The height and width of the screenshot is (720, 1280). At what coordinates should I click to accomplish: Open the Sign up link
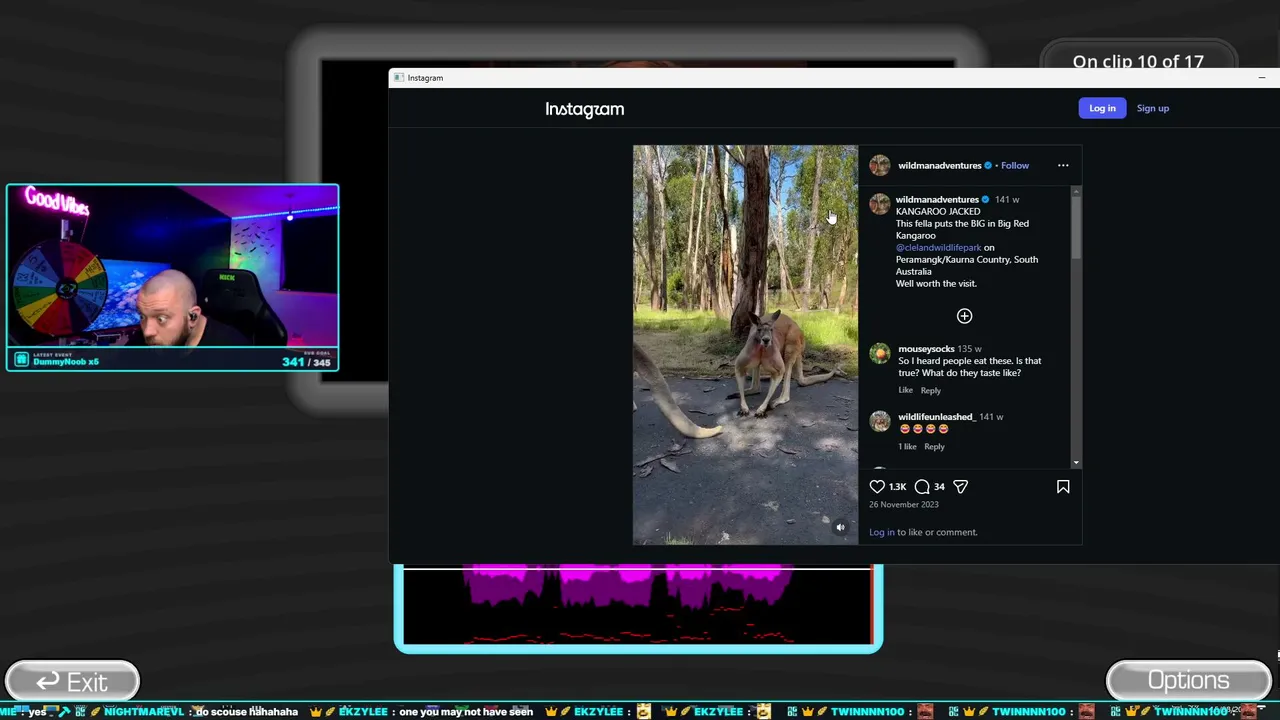1152,108
